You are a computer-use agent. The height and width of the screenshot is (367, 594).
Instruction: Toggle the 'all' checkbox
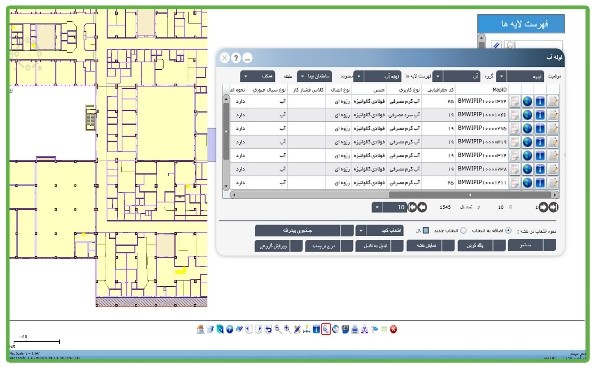pos(425,230)
